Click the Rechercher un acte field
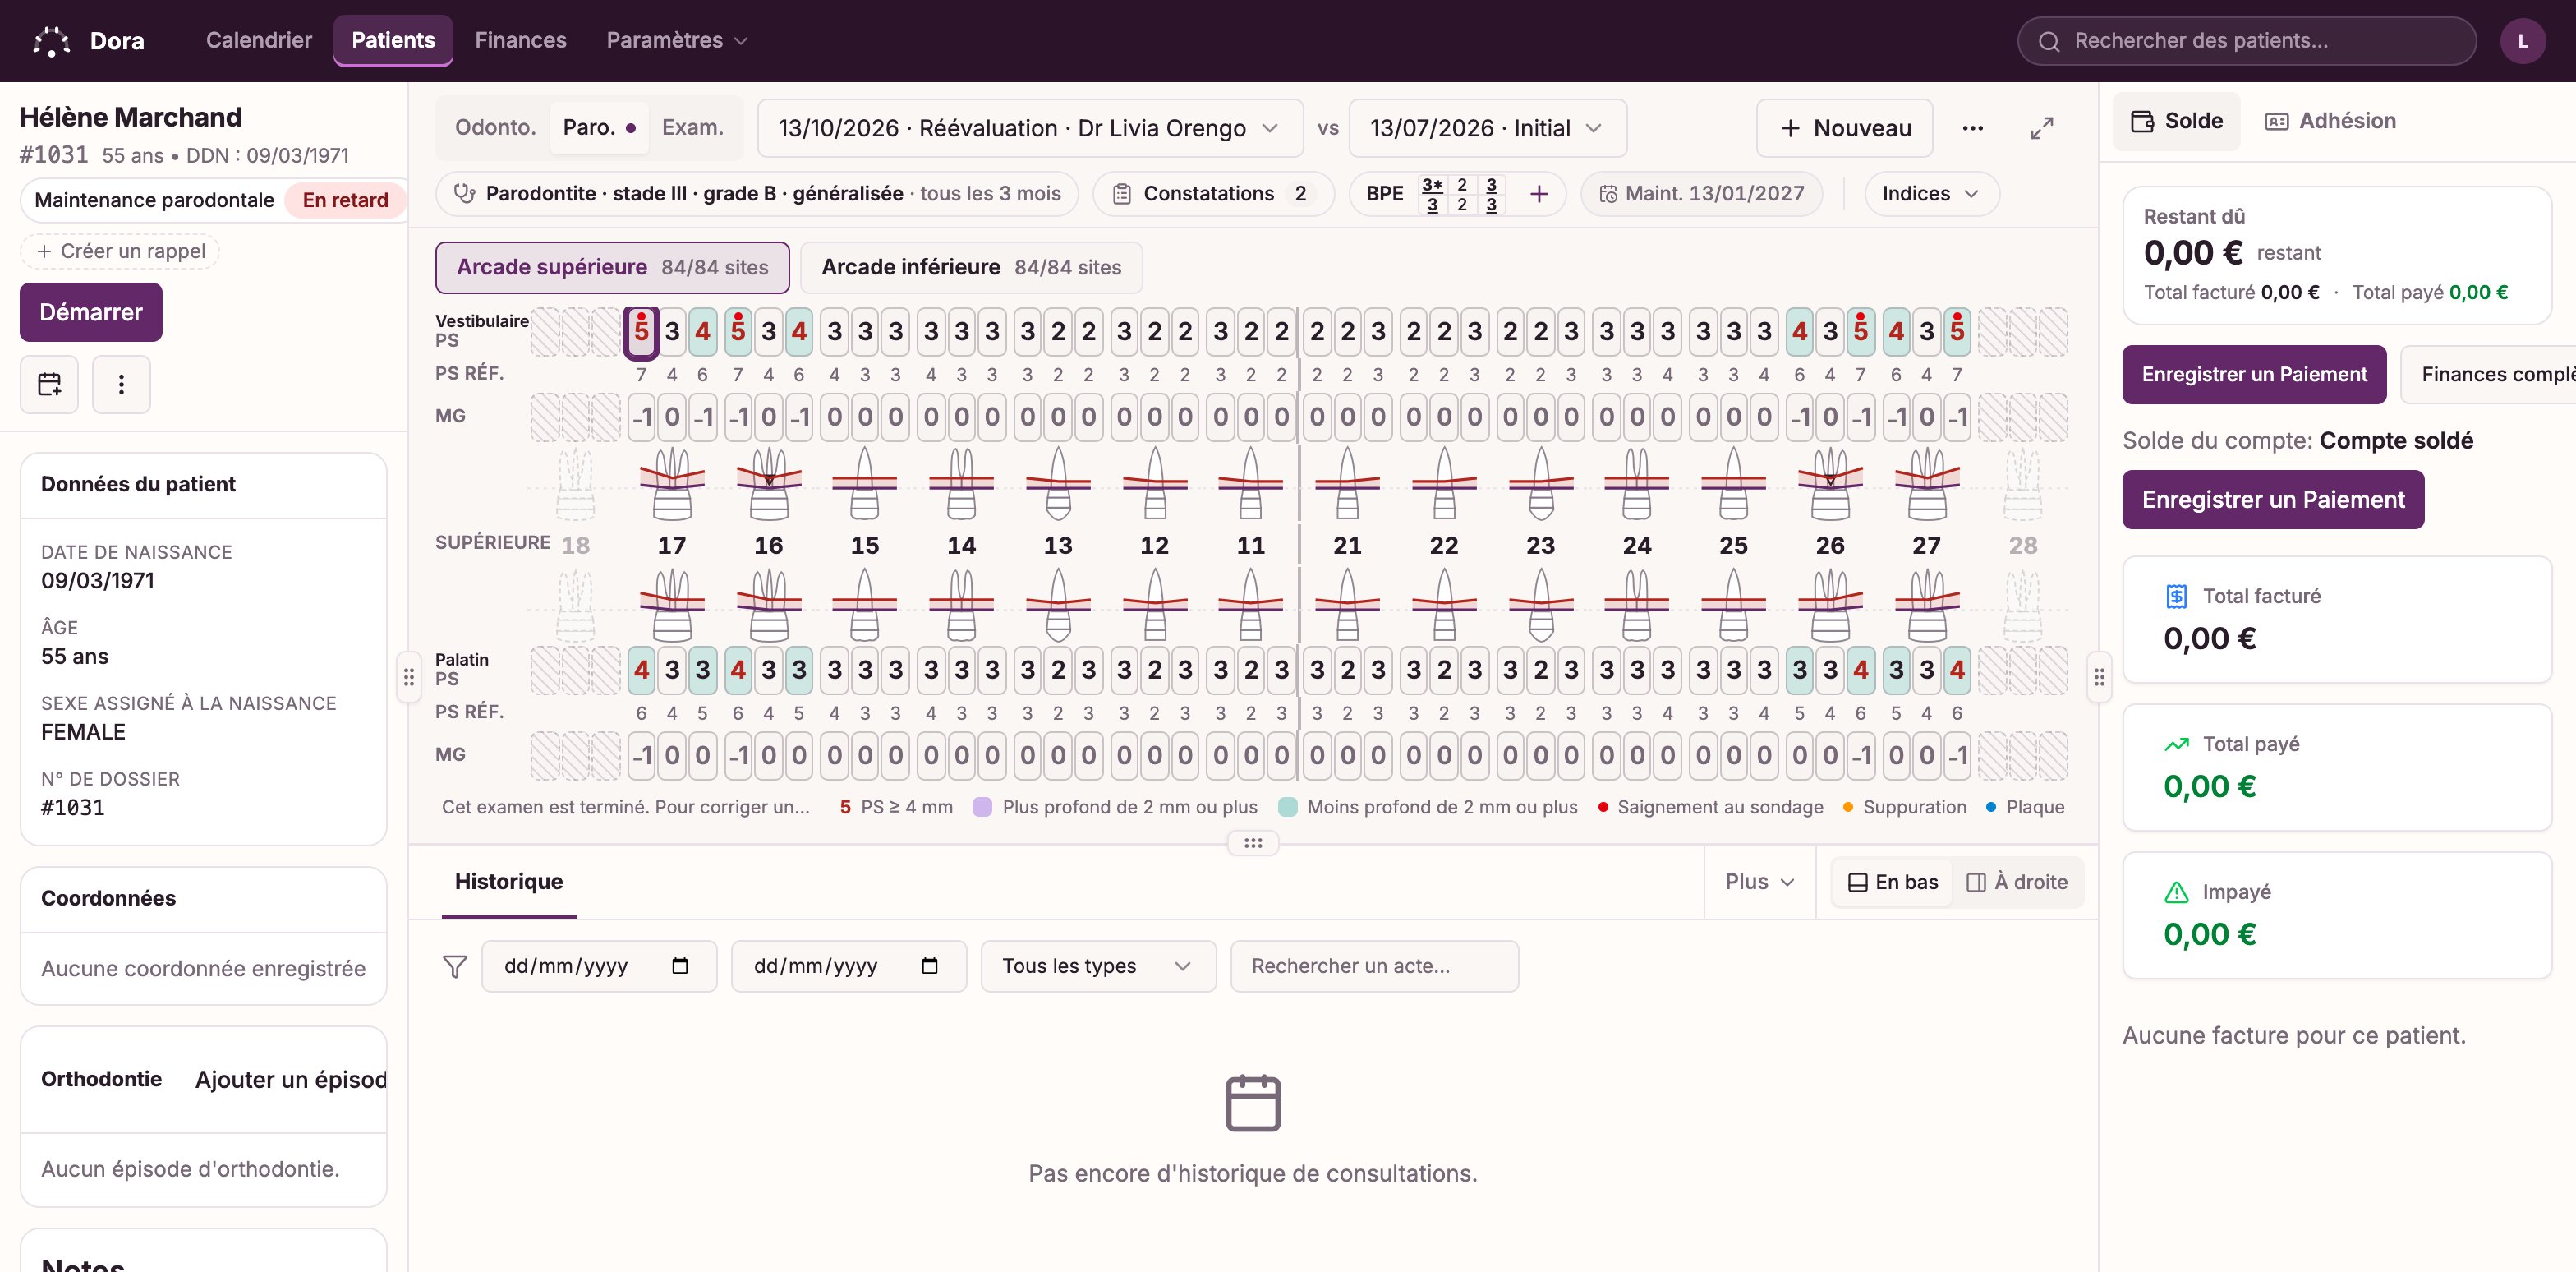This screenshot has width=2576, height=1272. (x=1374, y=966)
